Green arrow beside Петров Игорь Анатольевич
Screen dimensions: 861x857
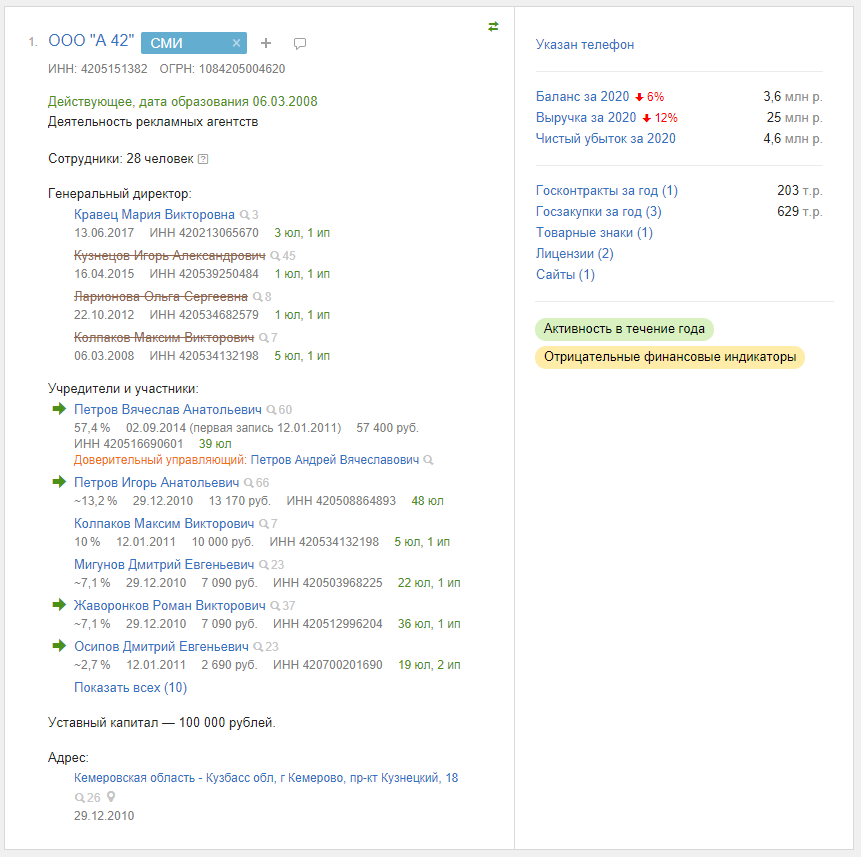(59, 482)
